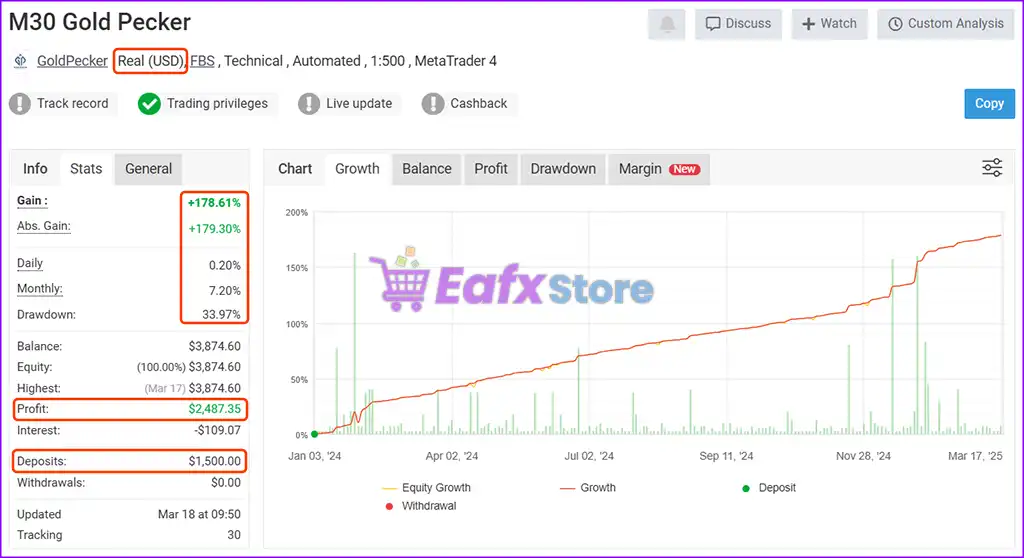This screenshot has height=558, width=1024.
Task: Select the Drawdown chart tab
Action: 563,169
